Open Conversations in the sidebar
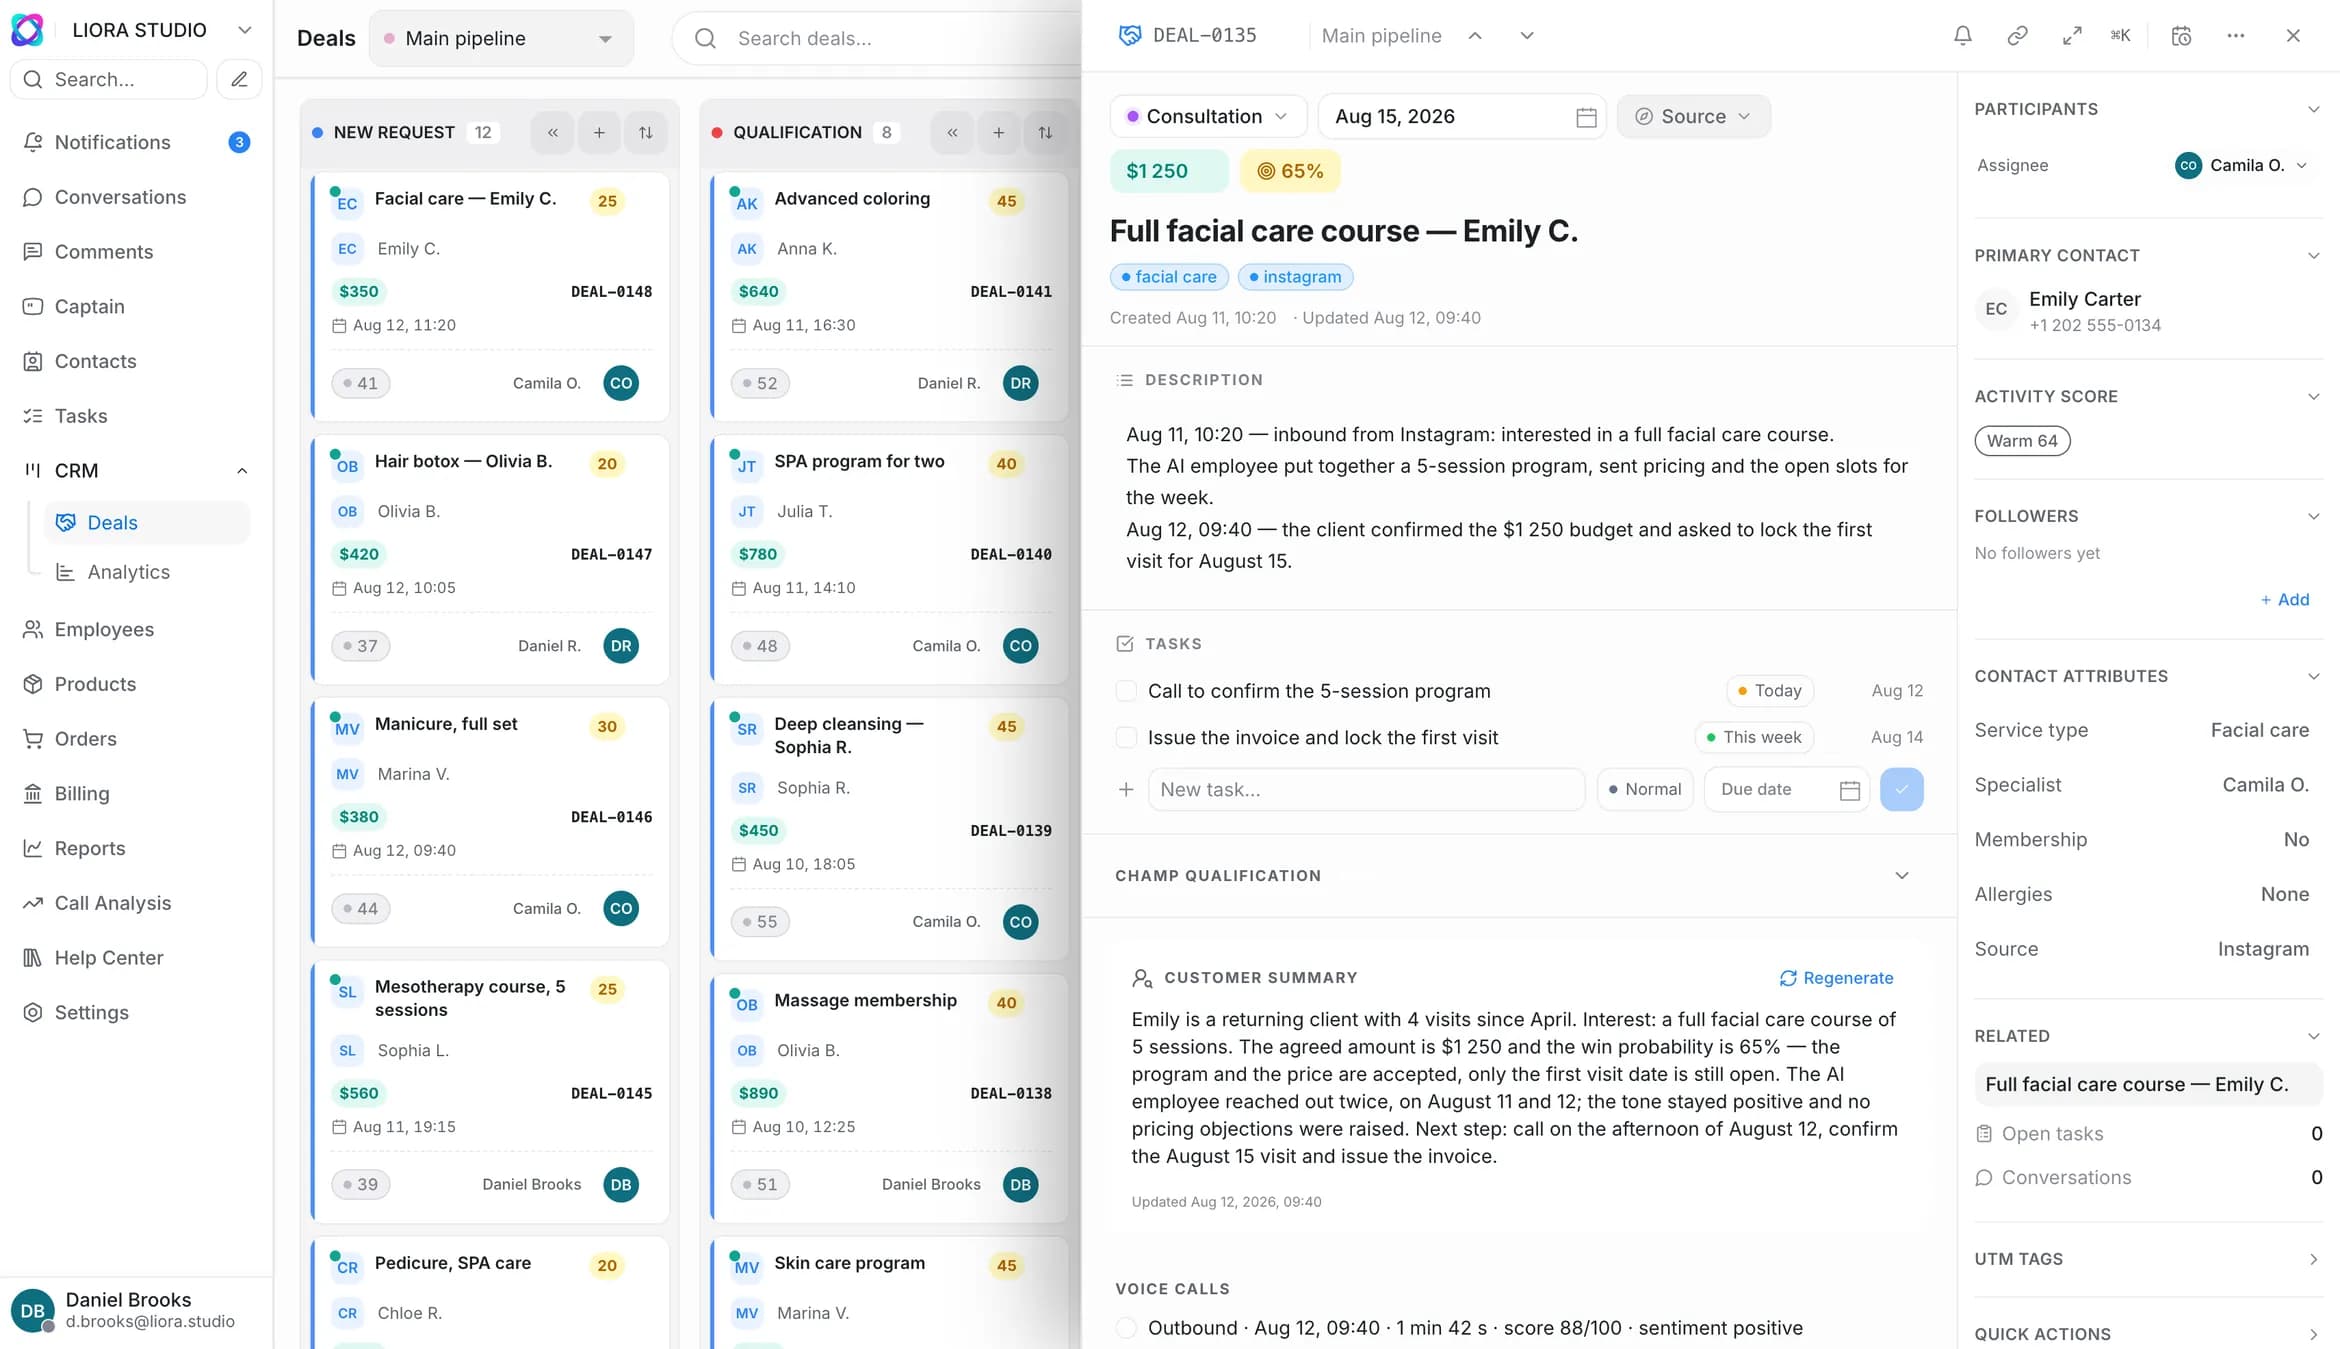Image resolution: width=2340 pixels, height=1349 pixels. (136, 197)
